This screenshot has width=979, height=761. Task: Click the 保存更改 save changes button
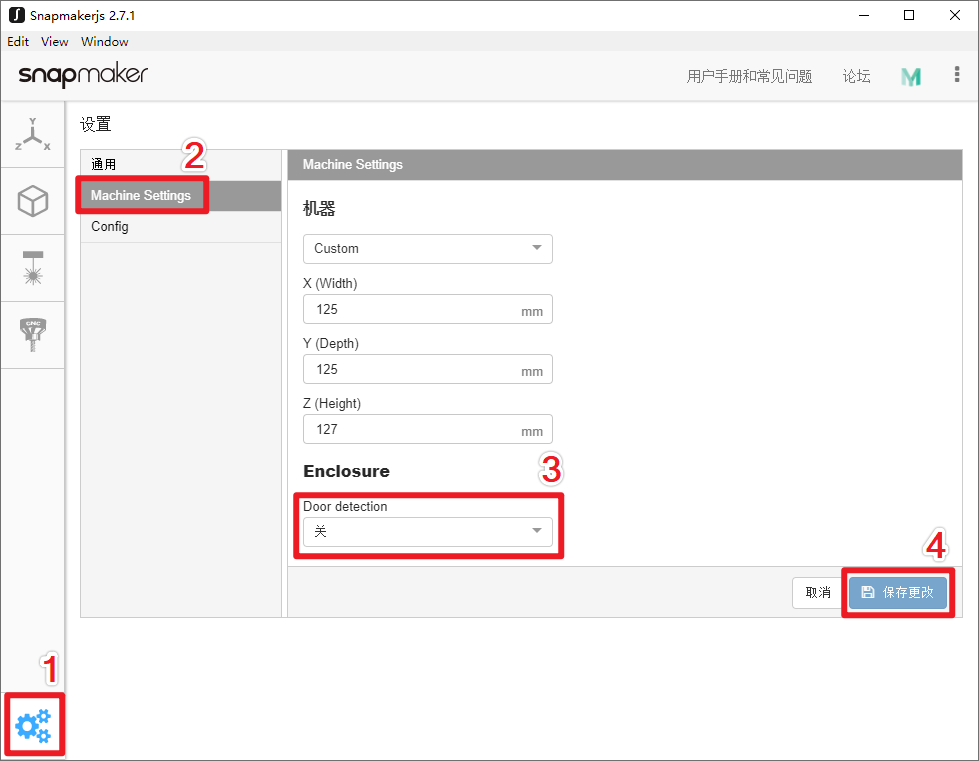[898, 592]
